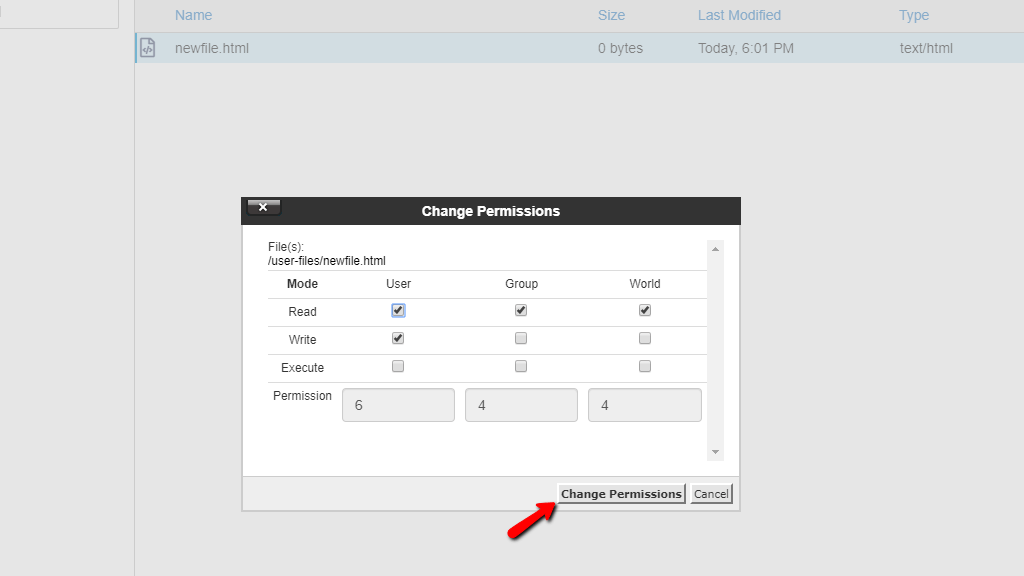The width and height of the screenshot is (1024, 576).
Task: Click the dialog scrollbar up arrow
Action: 715,249
